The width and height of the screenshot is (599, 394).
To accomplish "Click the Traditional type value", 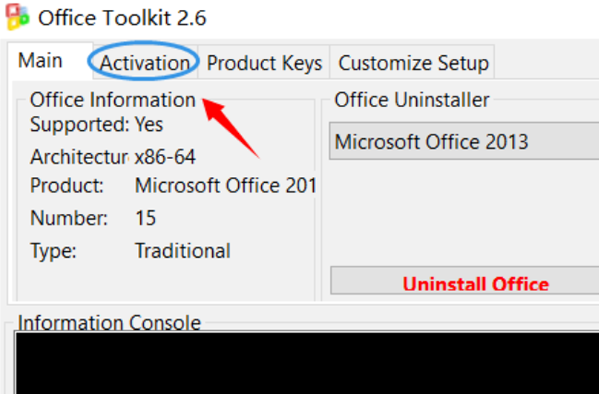I will coord(183,251).
